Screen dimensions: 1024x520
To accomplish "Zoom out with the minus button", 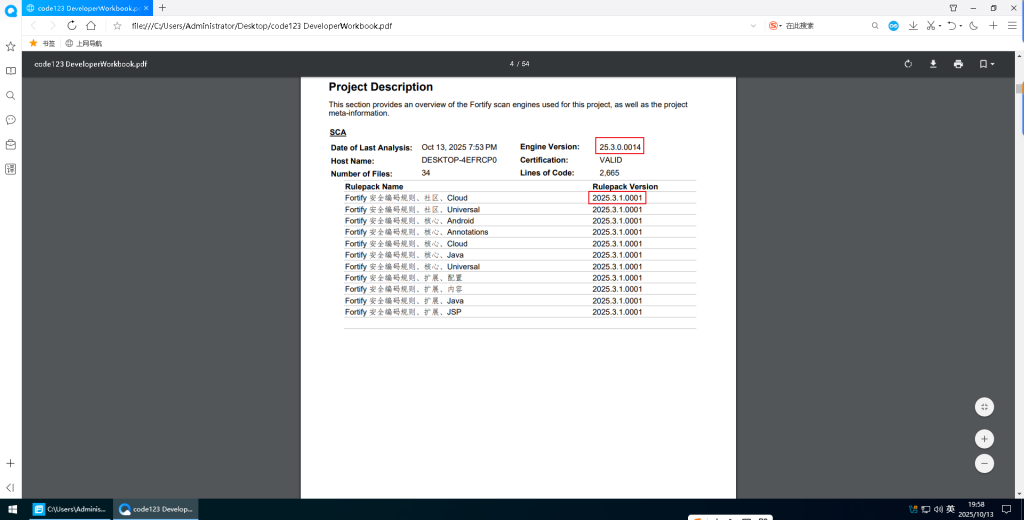I will point(985,464).
